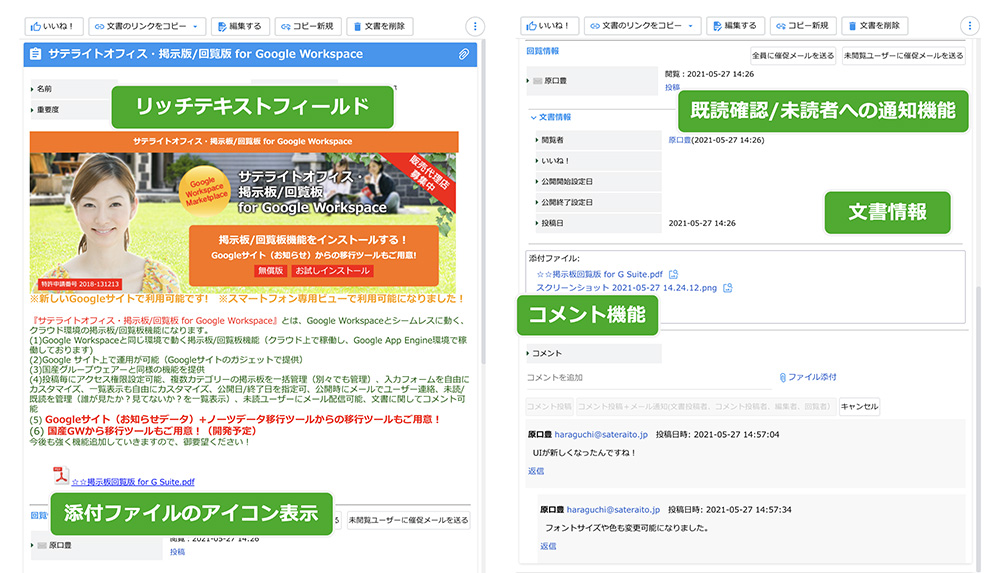
Task: Open ☆☆掲示板回覧板 for G Suite.pdf in 添付ファイル box
Action: tap(599, 274)
